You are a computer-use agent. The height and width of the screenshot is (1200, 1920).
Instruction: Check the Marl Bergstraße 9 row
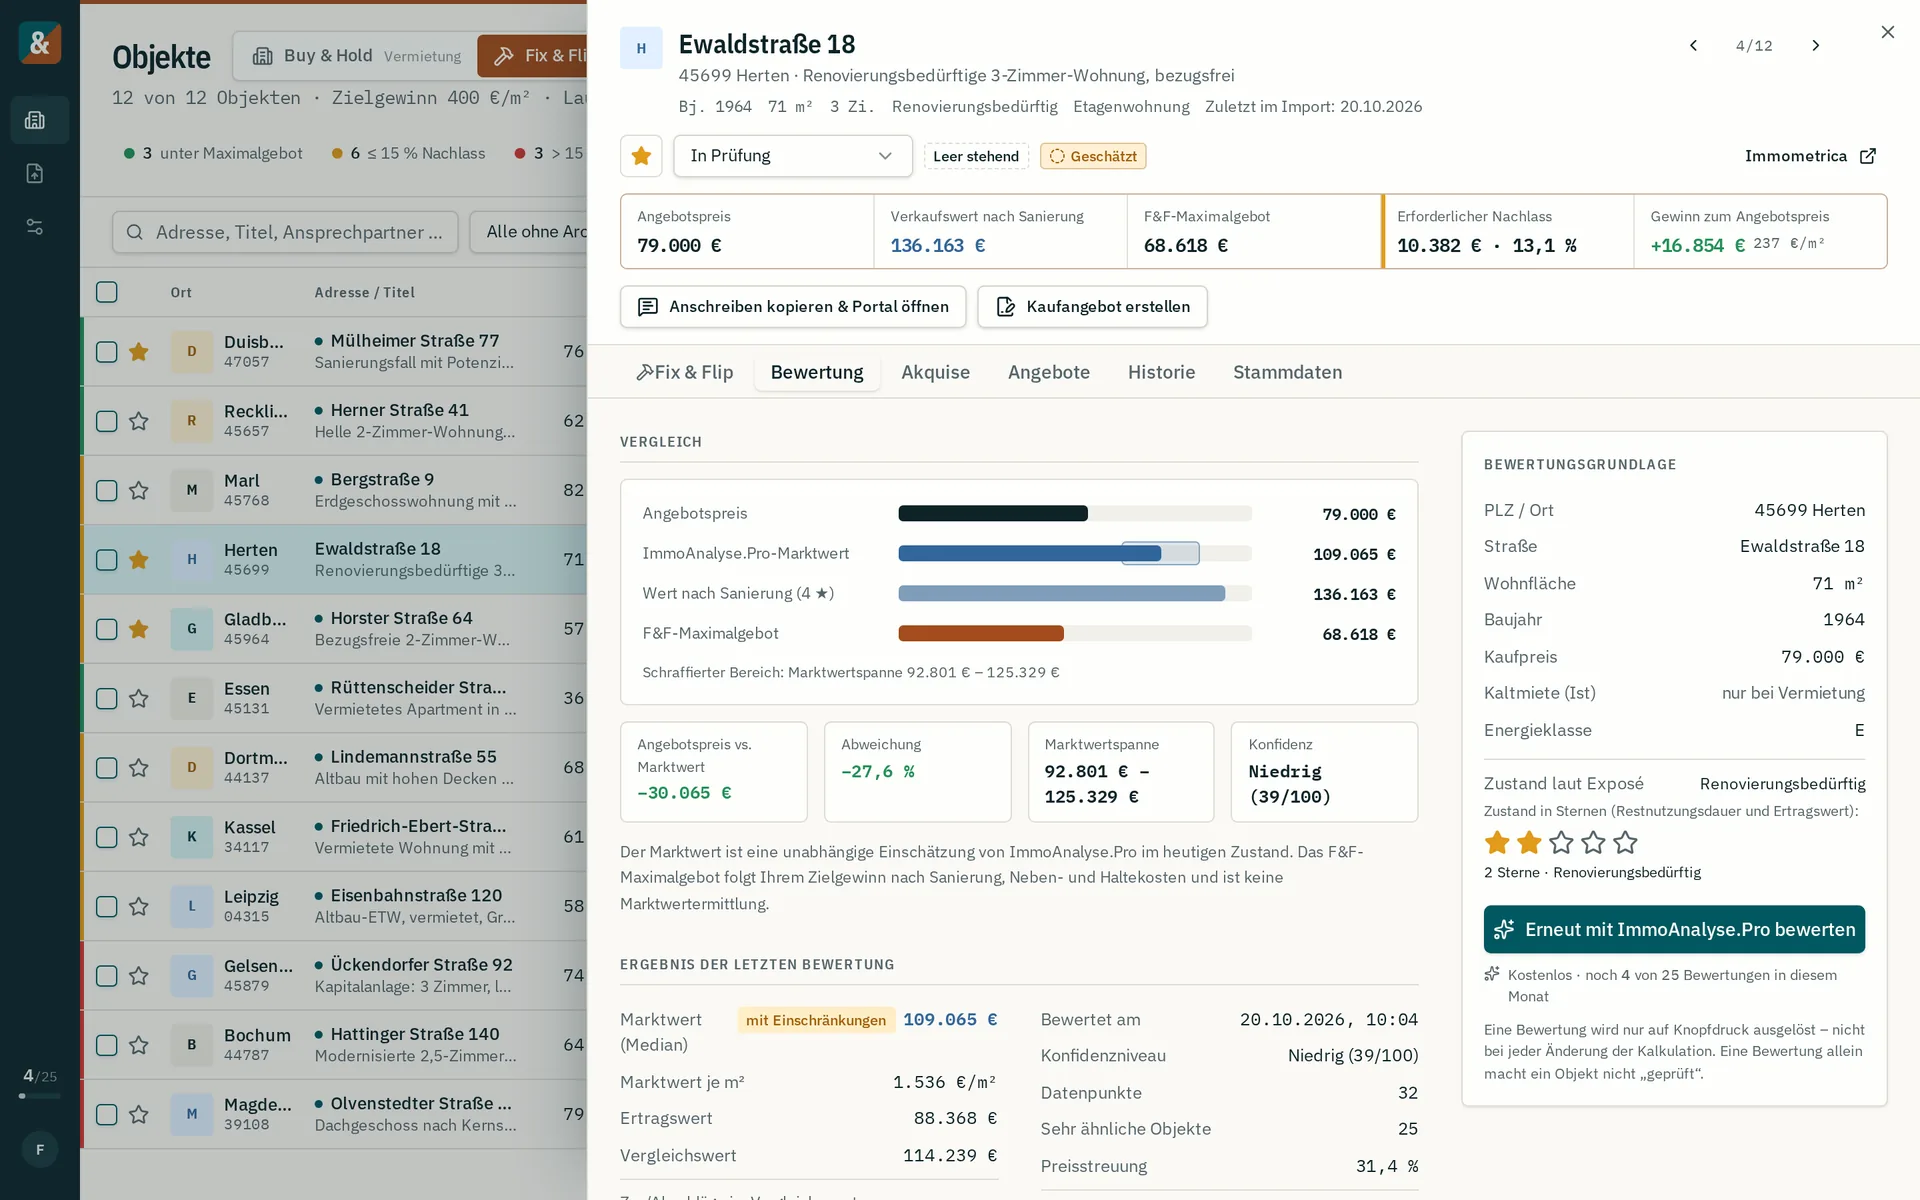(x=107, y=490)
